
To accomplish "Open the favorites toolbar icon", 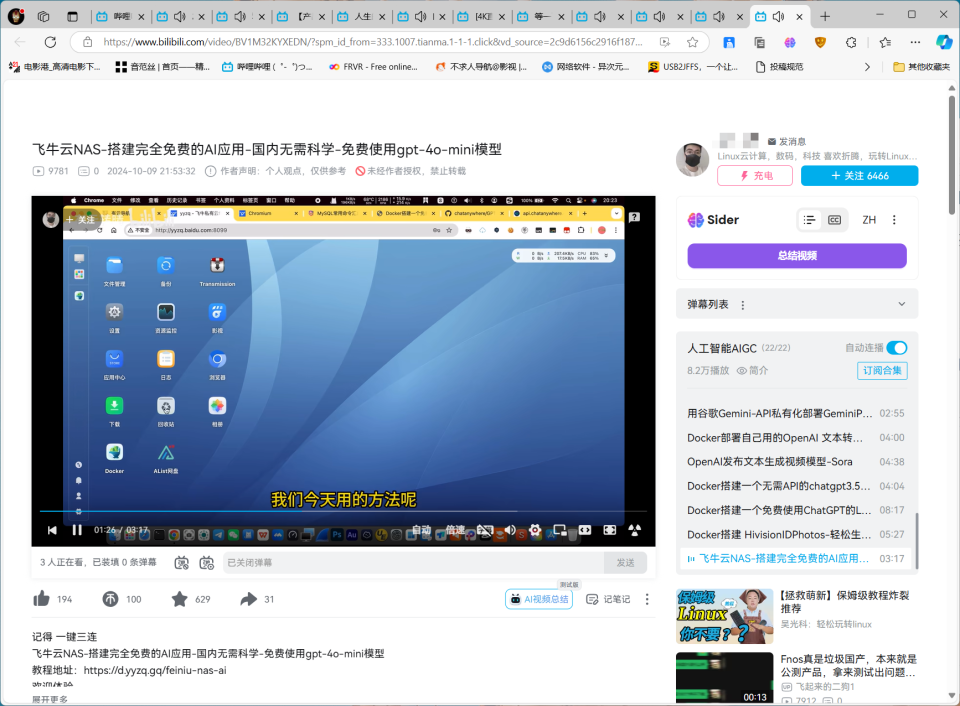I will point(885,42).
